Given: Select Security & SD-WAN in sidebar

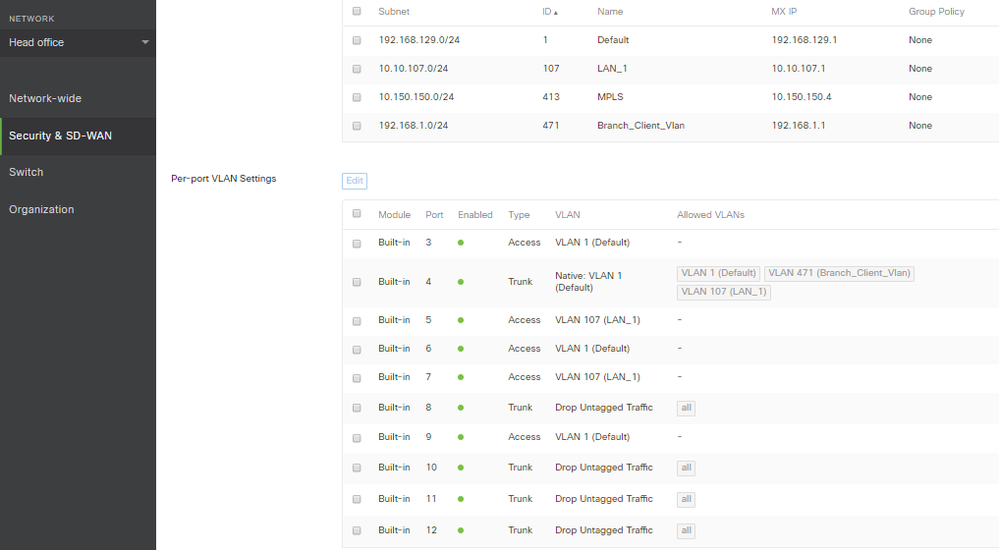Looking at the screenshot, I should (x=60, y=135).
